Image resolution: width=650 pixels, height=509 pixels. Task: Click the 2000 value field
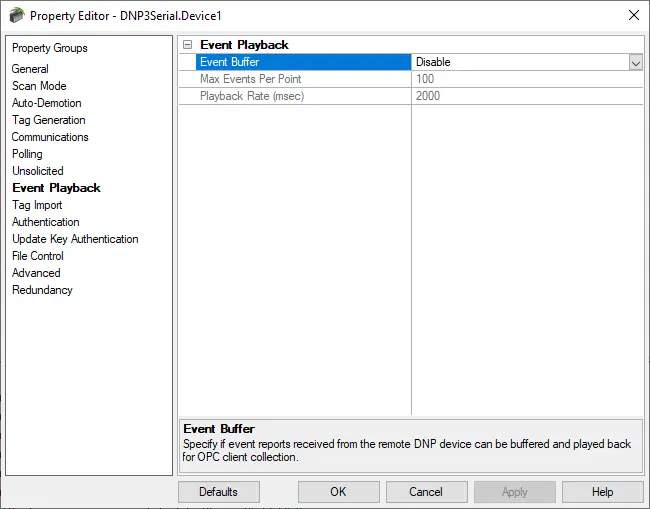[x=527, y=96]
